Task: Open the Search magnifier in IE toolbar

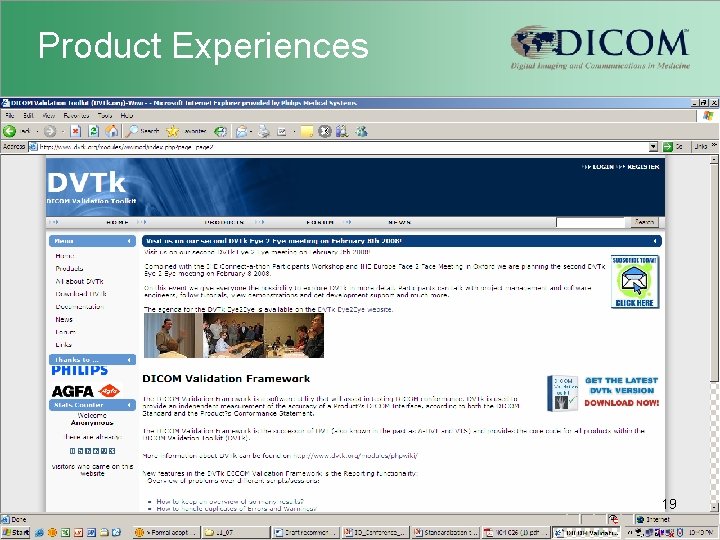Action: (132, 131)
